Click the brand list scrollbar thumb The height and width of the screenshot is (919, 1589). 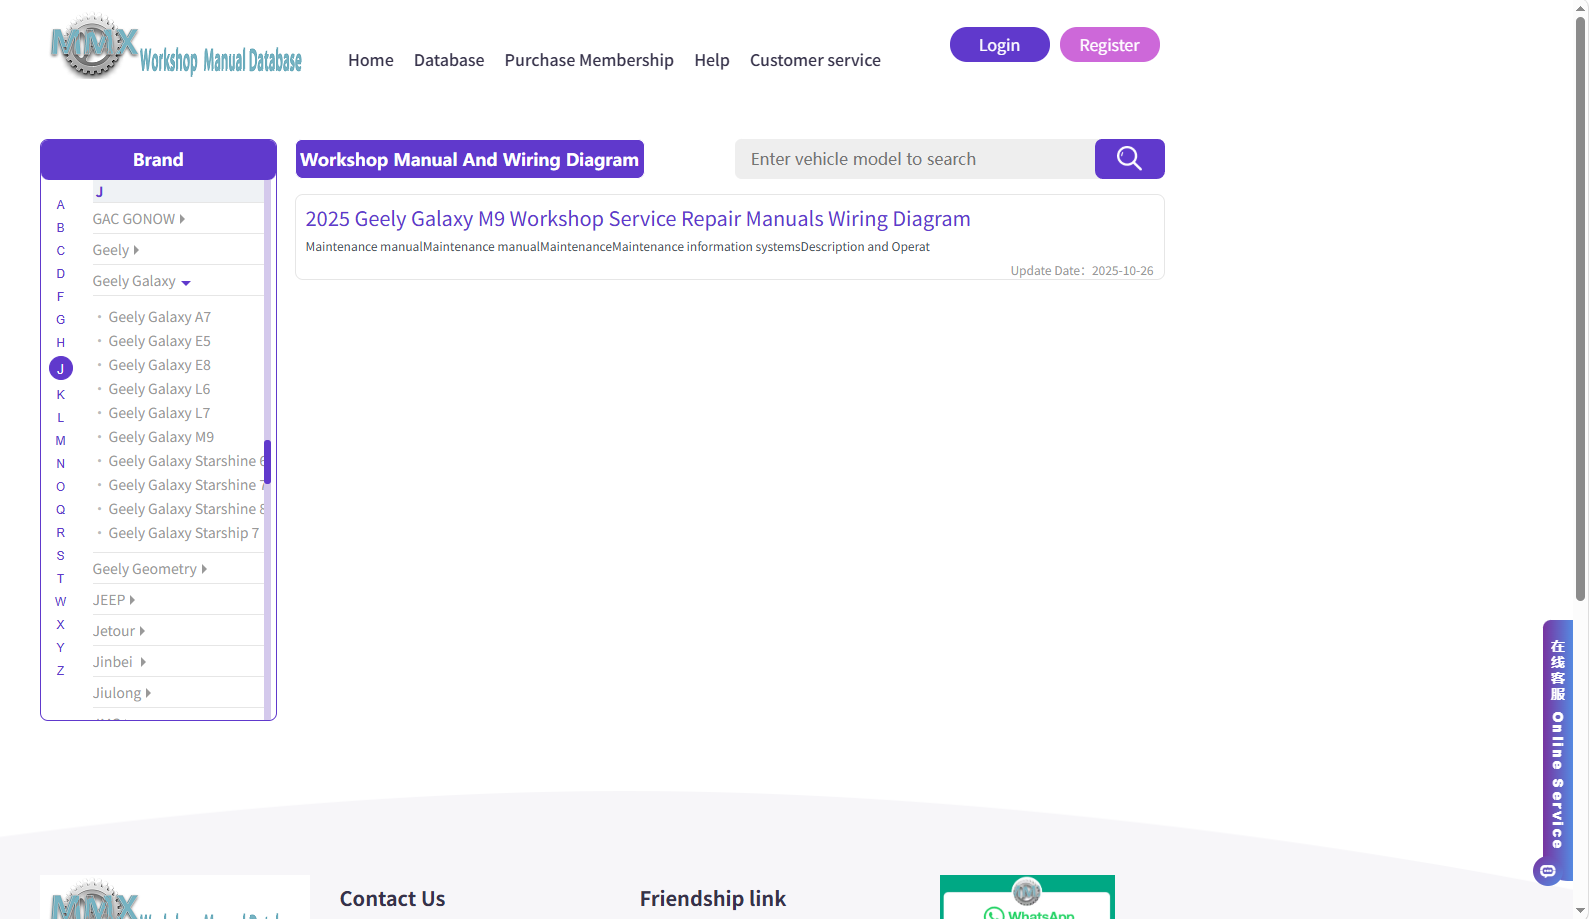[x=267, y=461]
